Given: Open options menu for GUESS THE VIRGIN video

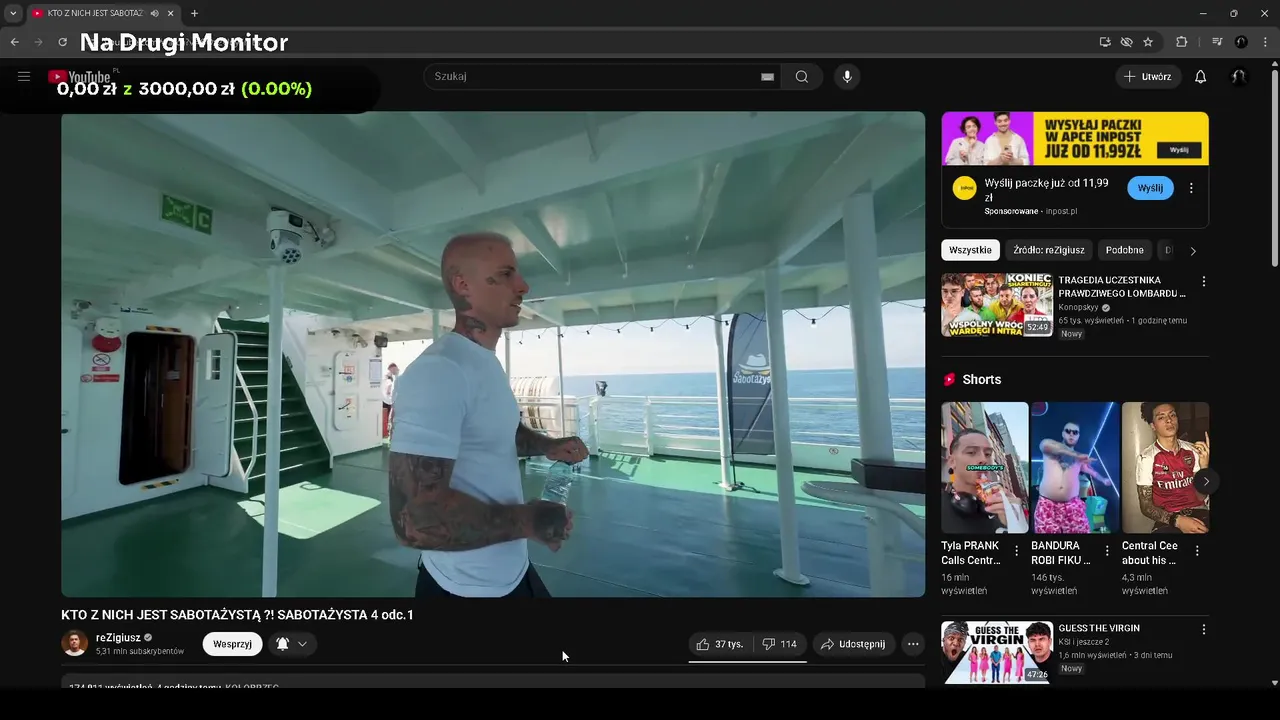Looking at the screenshot, I should (1204, 630).
